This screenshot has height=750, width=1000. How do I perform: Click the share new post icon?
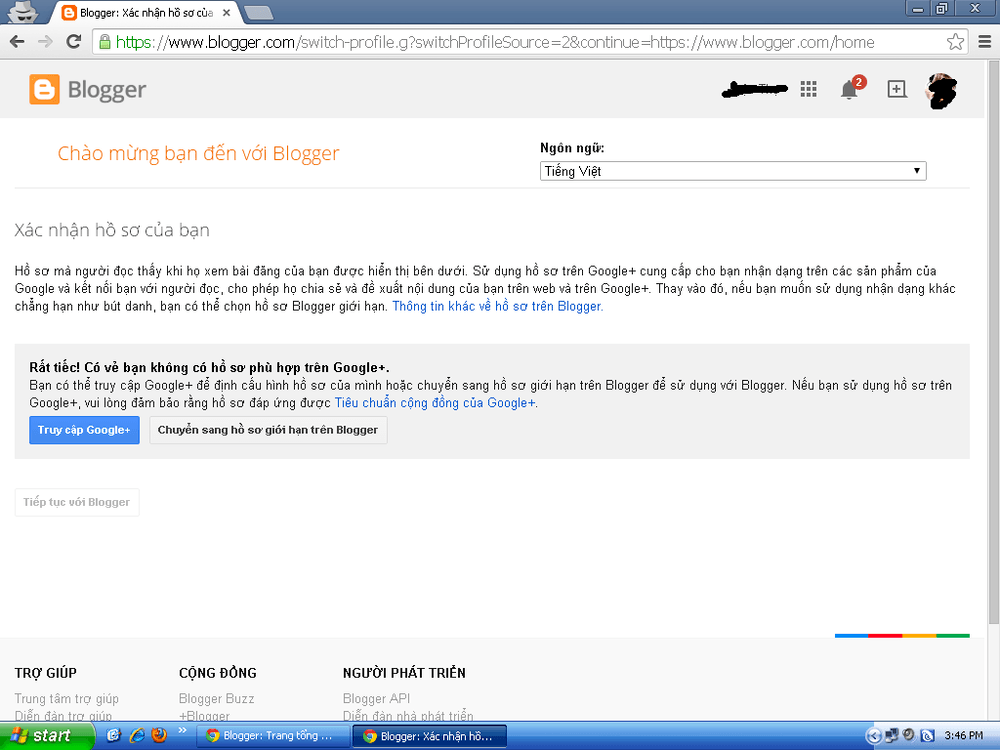[897, 89]
